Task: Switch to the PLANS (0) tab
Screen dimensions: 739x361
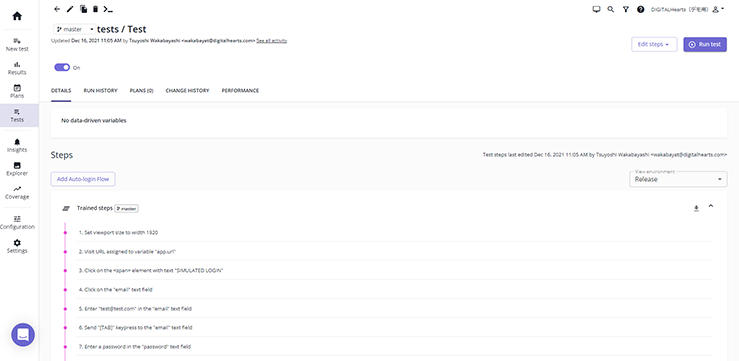Action: pos(141,90)
